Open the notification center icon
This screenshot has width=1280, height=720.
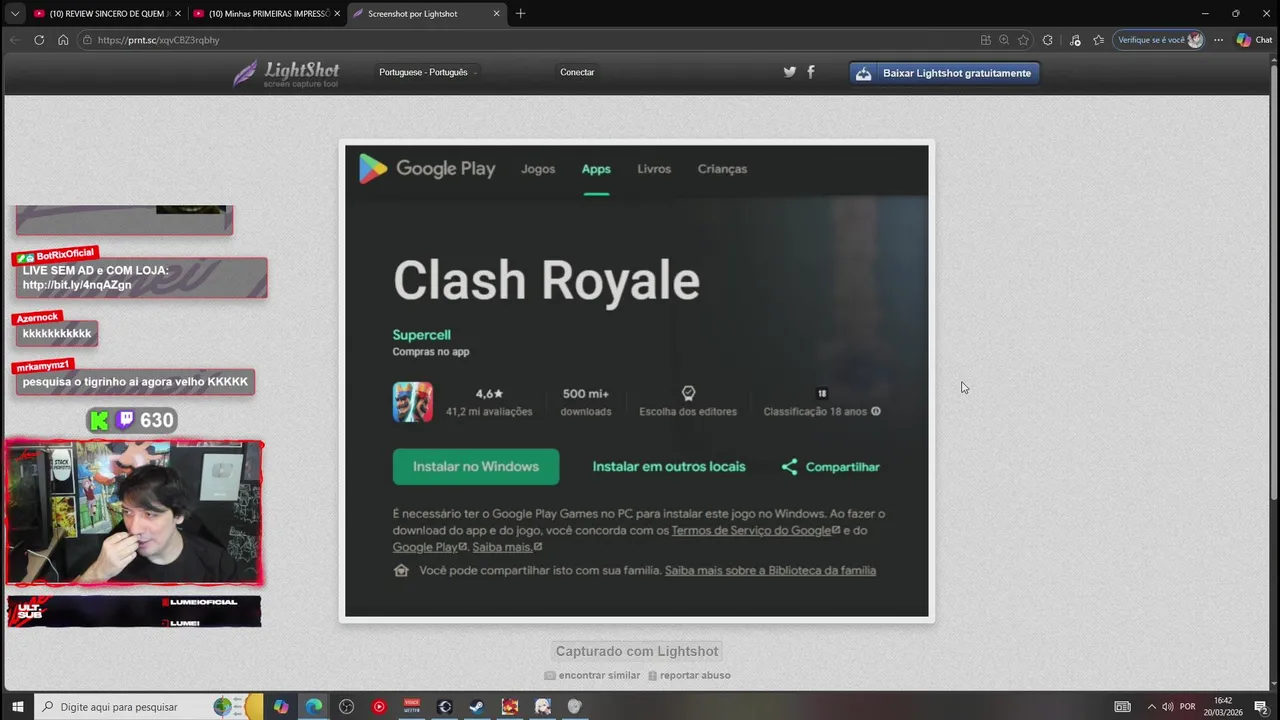(x=1261, y=706)
